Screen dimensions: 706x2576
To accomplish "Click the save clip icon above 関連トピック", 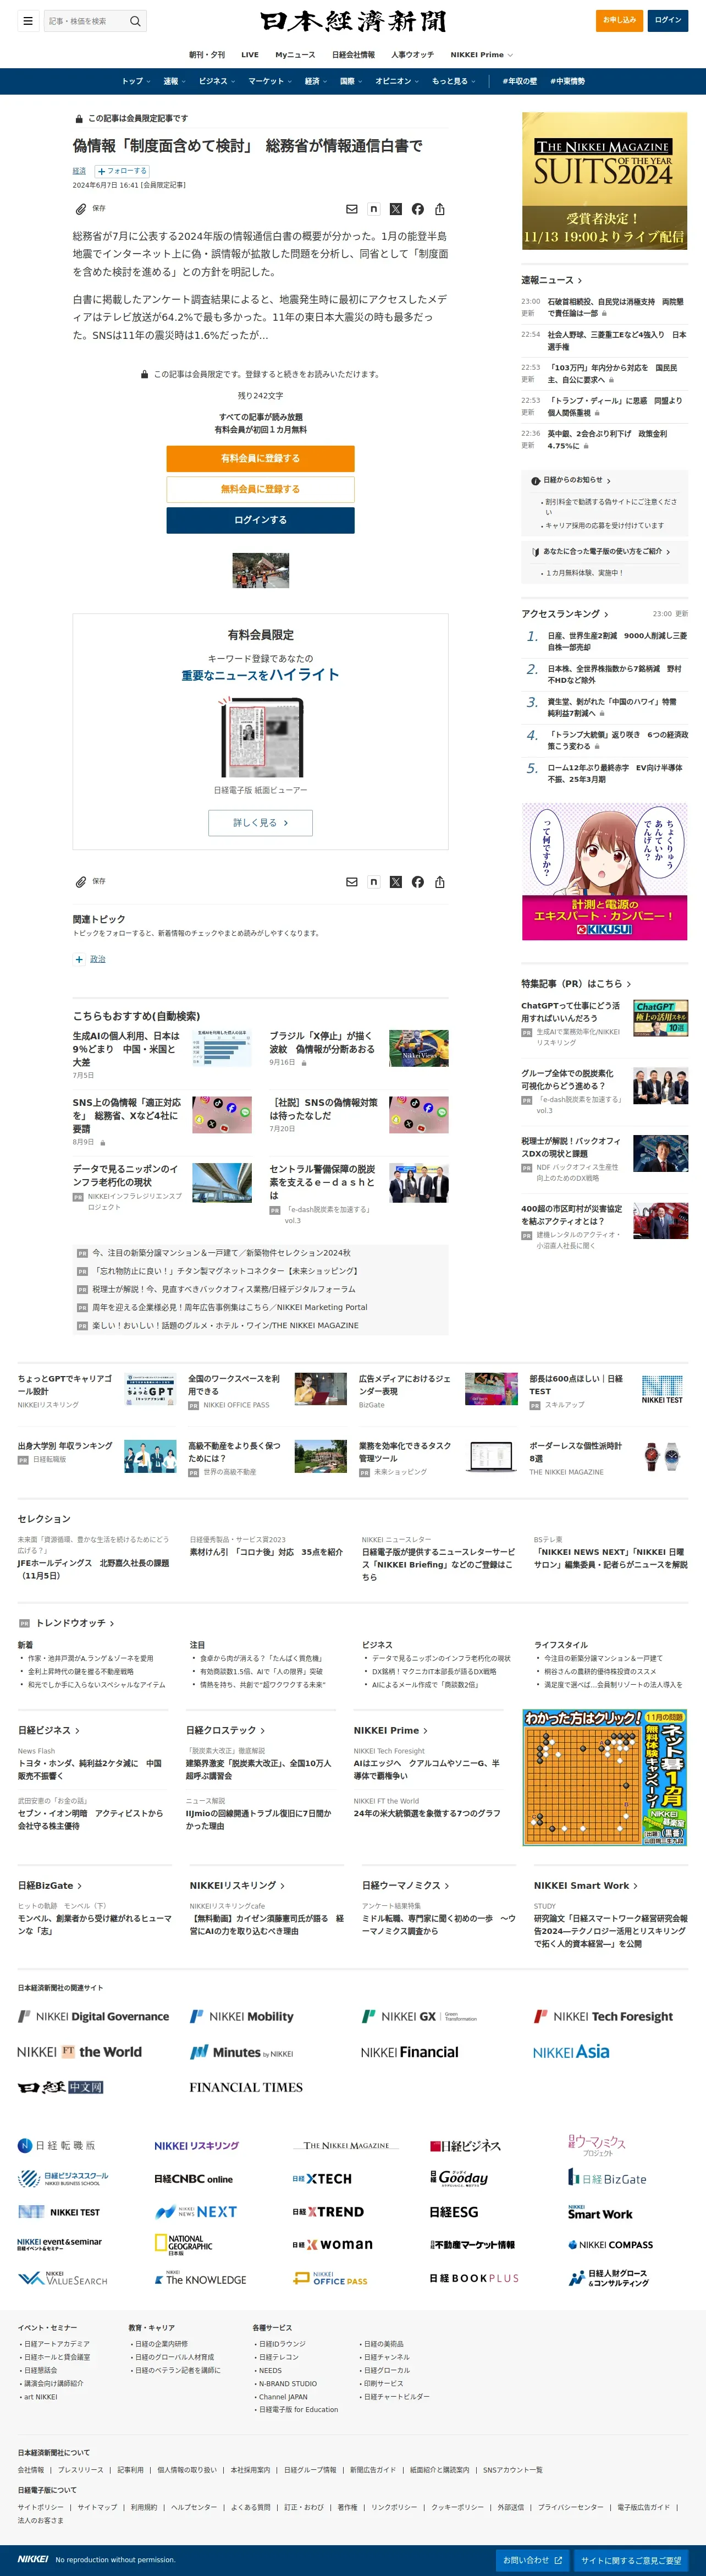I will click(81, 882).
